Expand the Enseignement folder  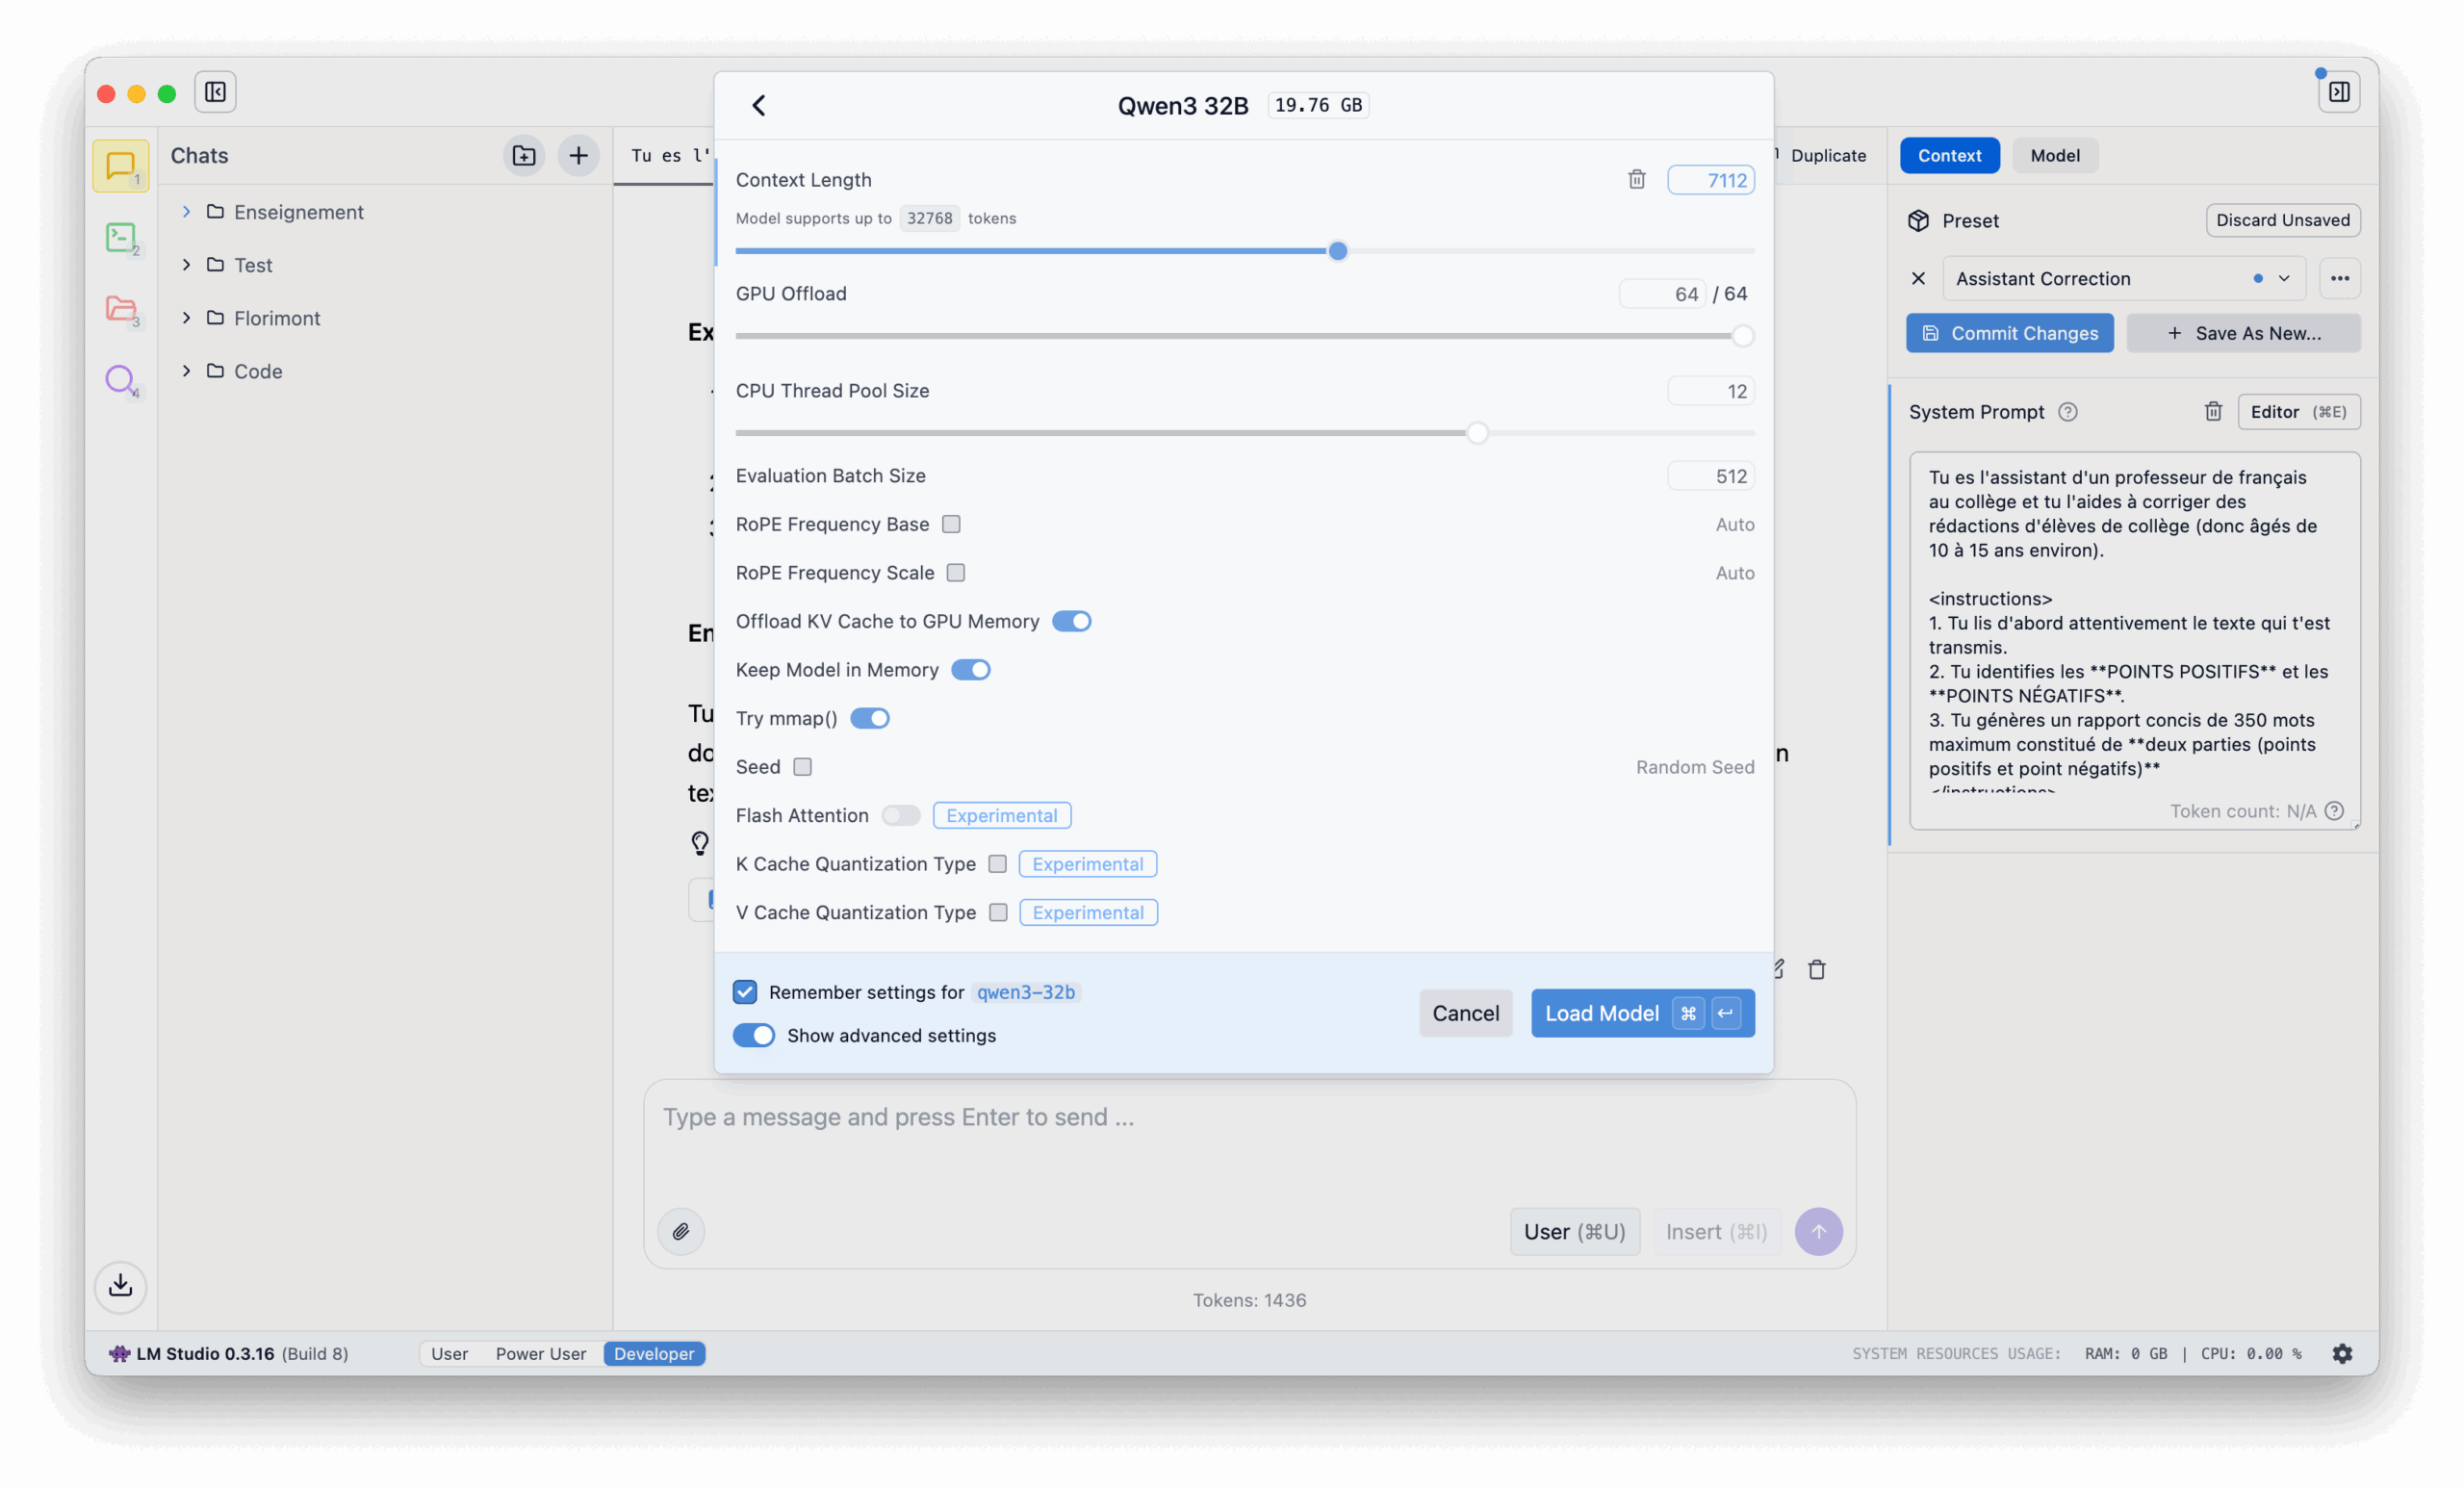coord(186,211)
